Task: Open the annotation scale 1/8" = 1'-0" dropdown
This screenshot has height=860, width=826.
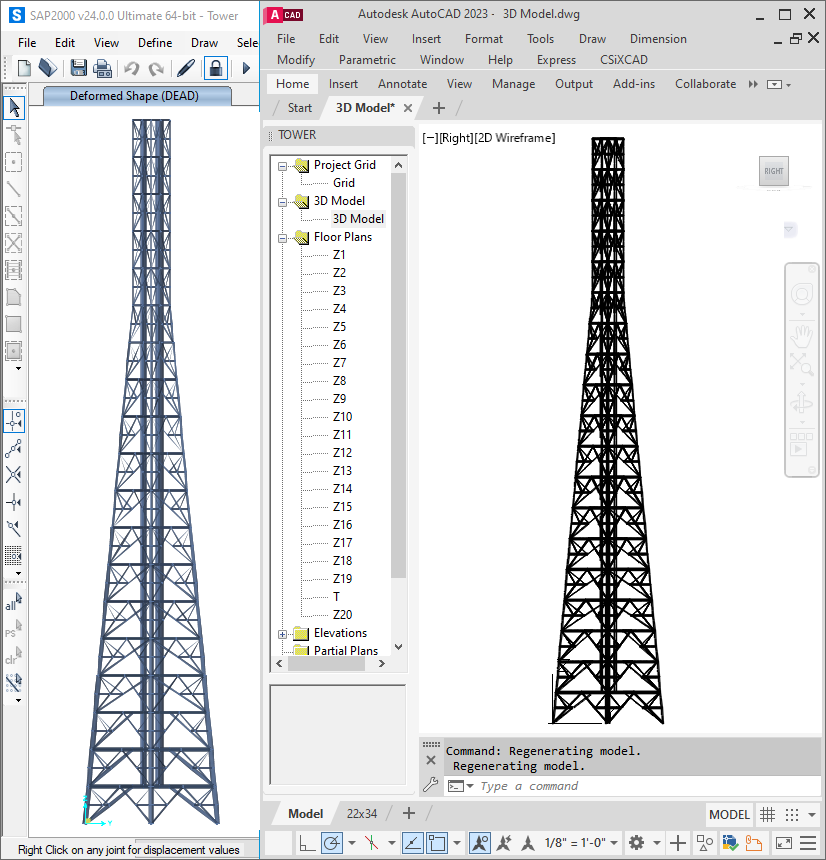Action: coord(581,842)
